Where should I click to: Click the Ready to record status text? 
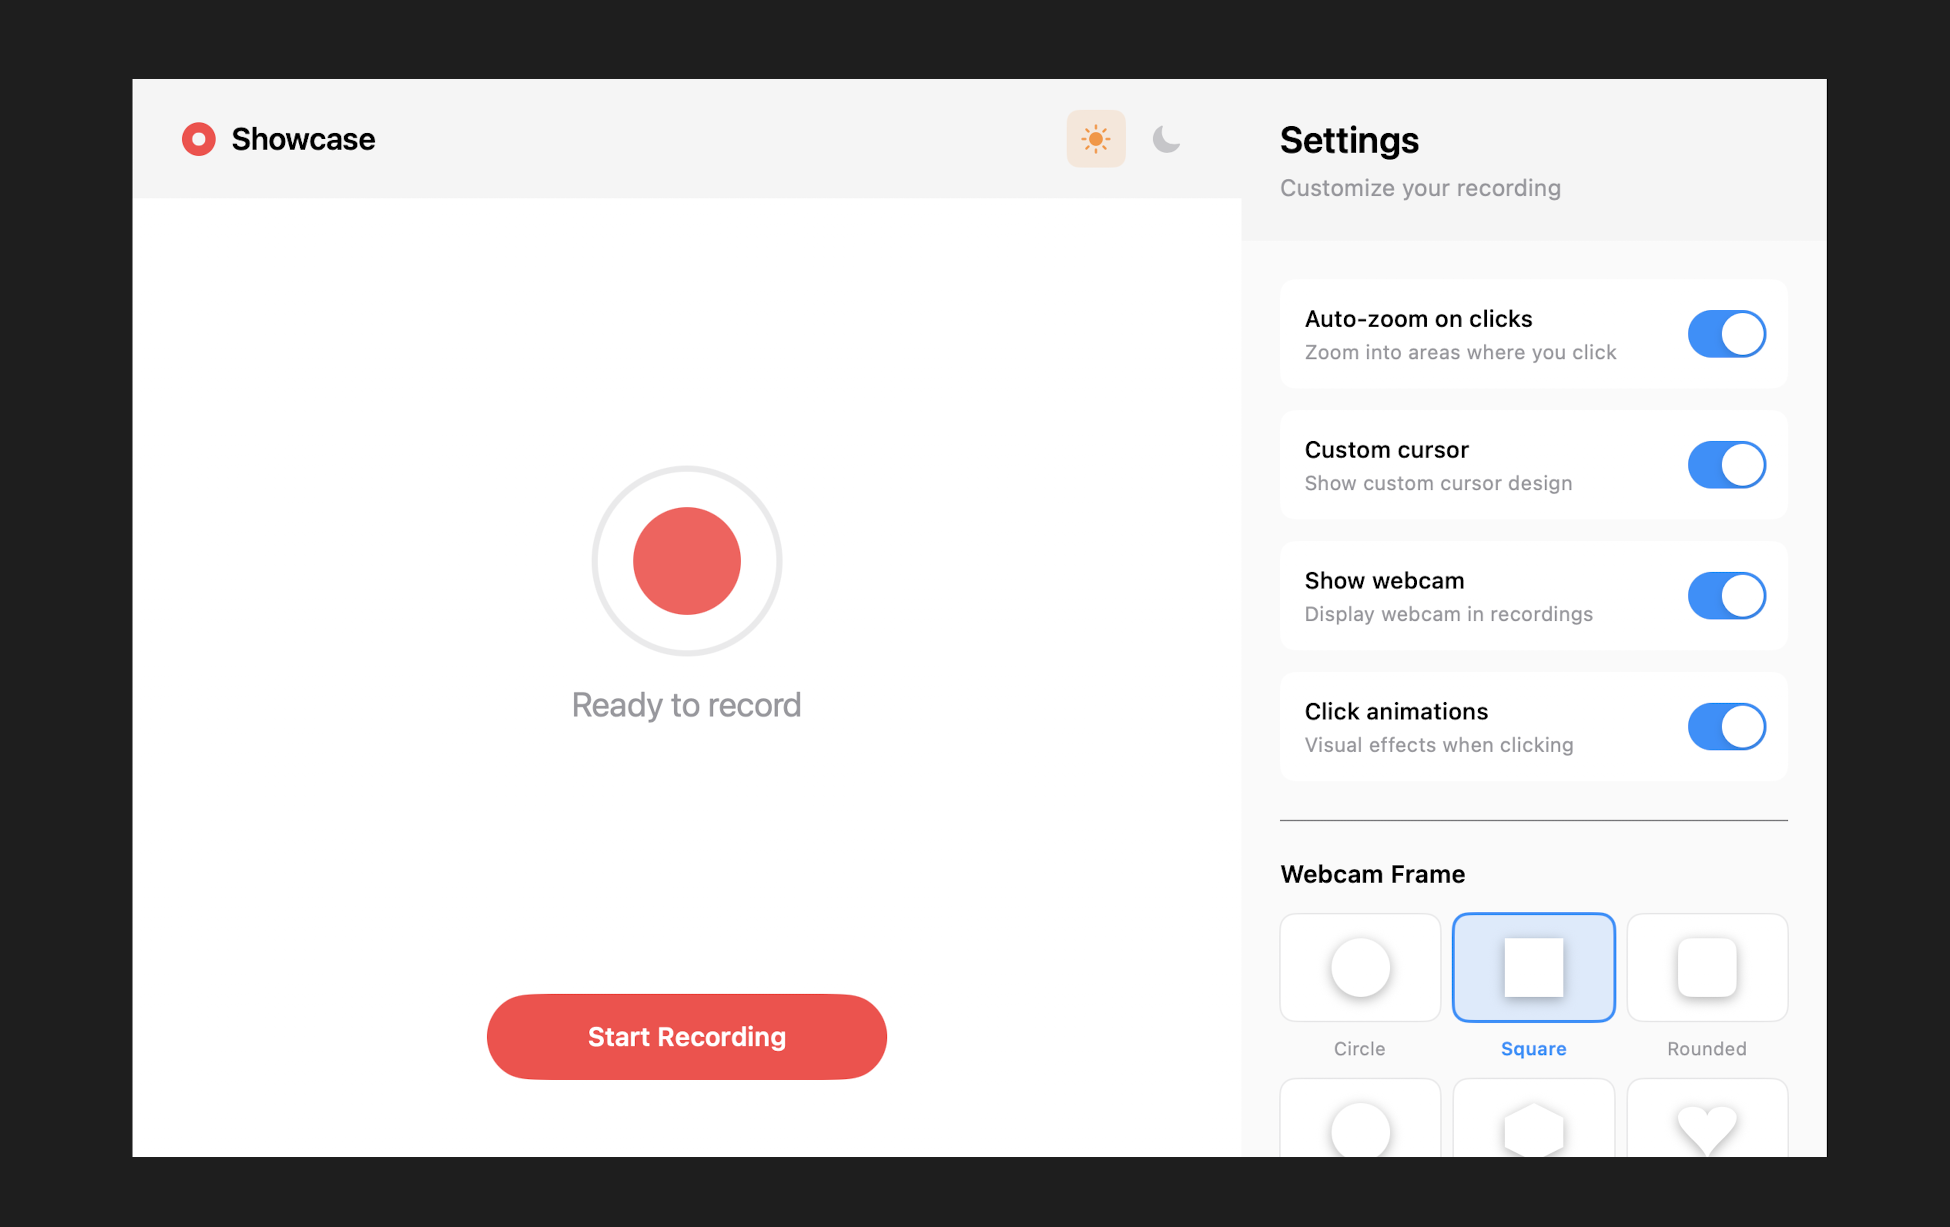click(x=686, y=704)
